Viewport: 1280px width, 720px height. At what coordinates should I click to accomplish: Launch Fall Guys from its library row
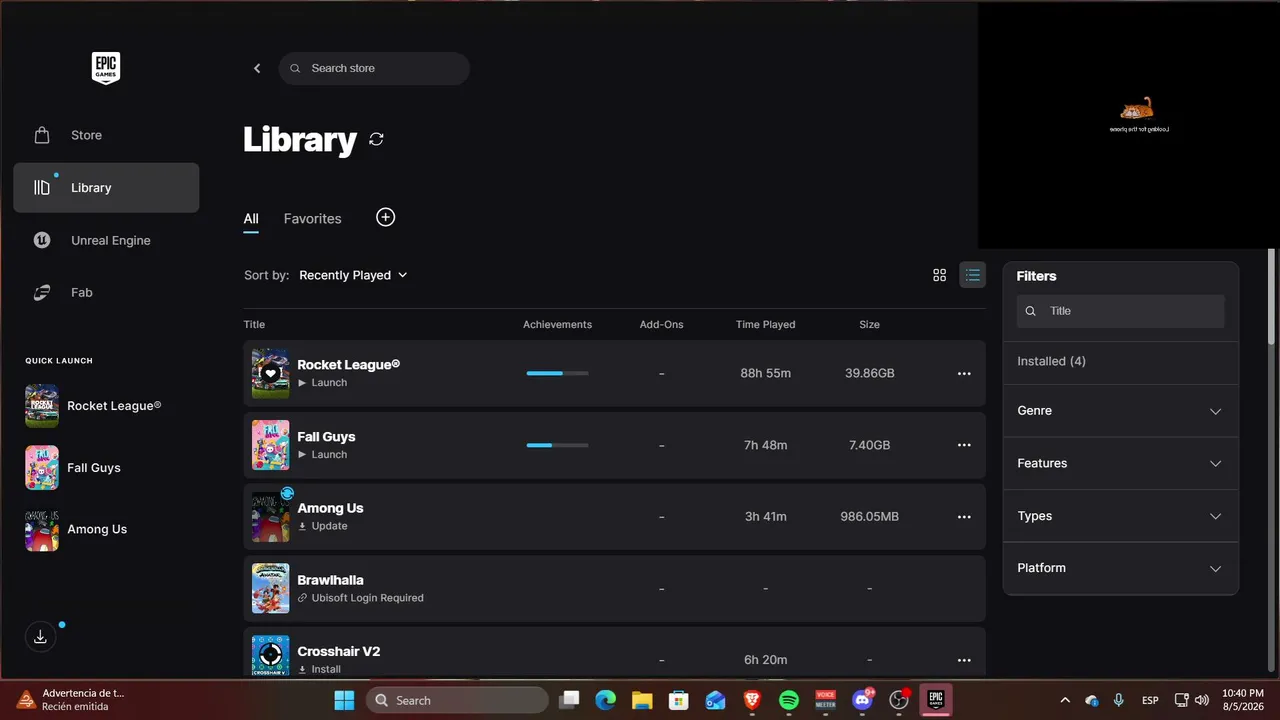point(322,455)
